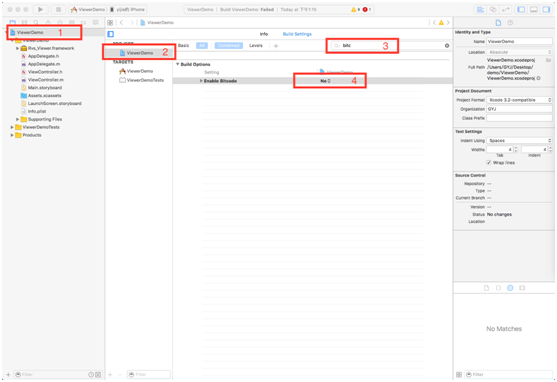This screenshot has height=382, width=557.
Task: Open the Find navigator magnifier icon
Action: pyautogui.click(x=36, y=22)
